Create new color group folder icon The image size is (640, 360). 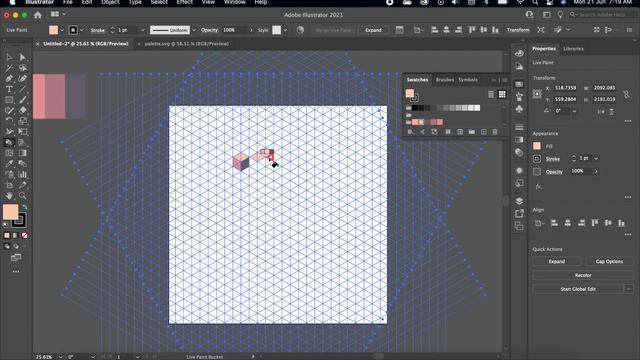tap(472, 132)
